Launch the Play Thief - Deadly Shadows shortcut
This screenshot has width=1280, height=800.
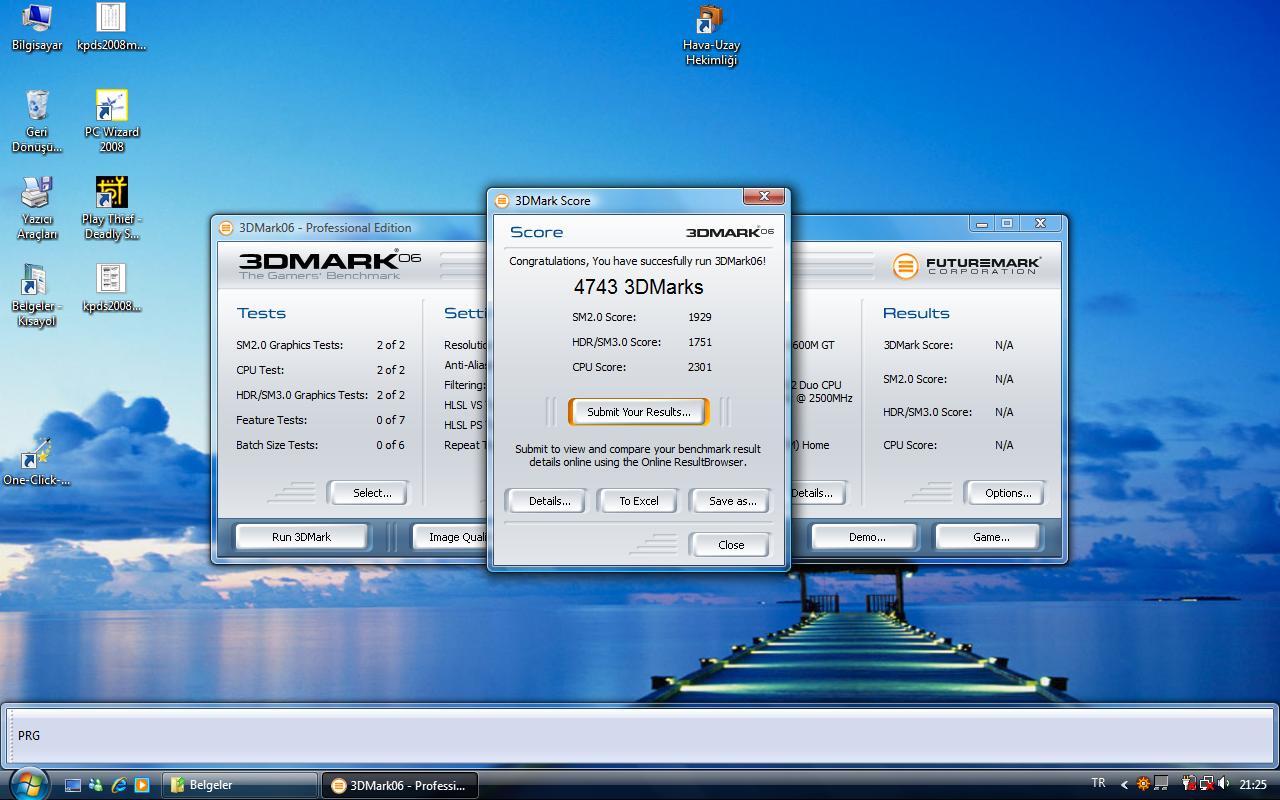point(111,208)
